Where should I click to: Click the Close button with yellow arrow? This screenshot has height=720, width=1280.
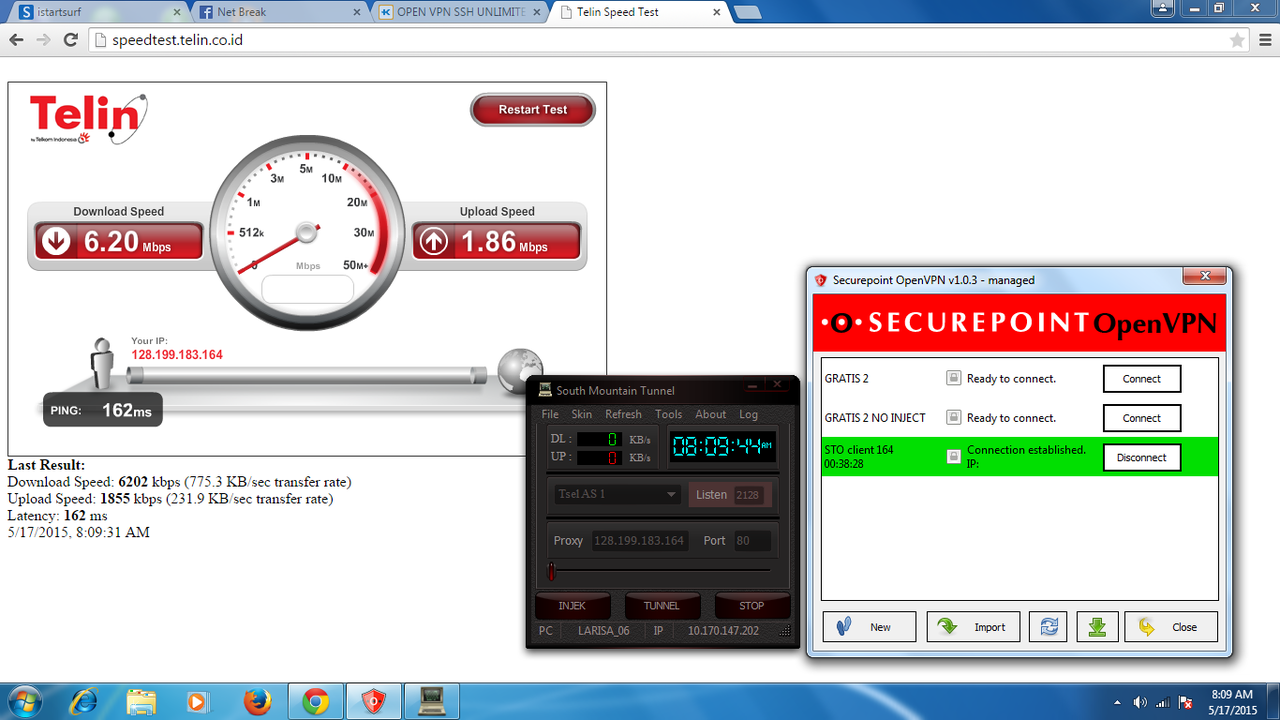(x=1171, y=627)
